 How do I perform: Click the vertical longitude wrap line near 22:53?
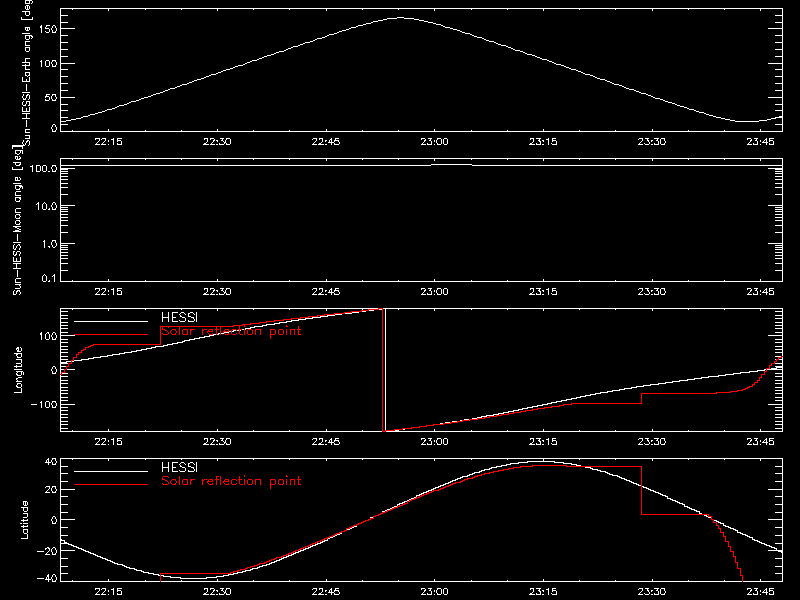tap(384, 370)
